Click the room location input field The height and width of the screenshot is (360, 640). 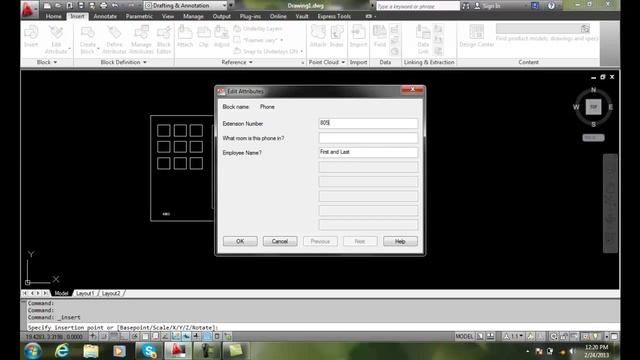(368, 138)
